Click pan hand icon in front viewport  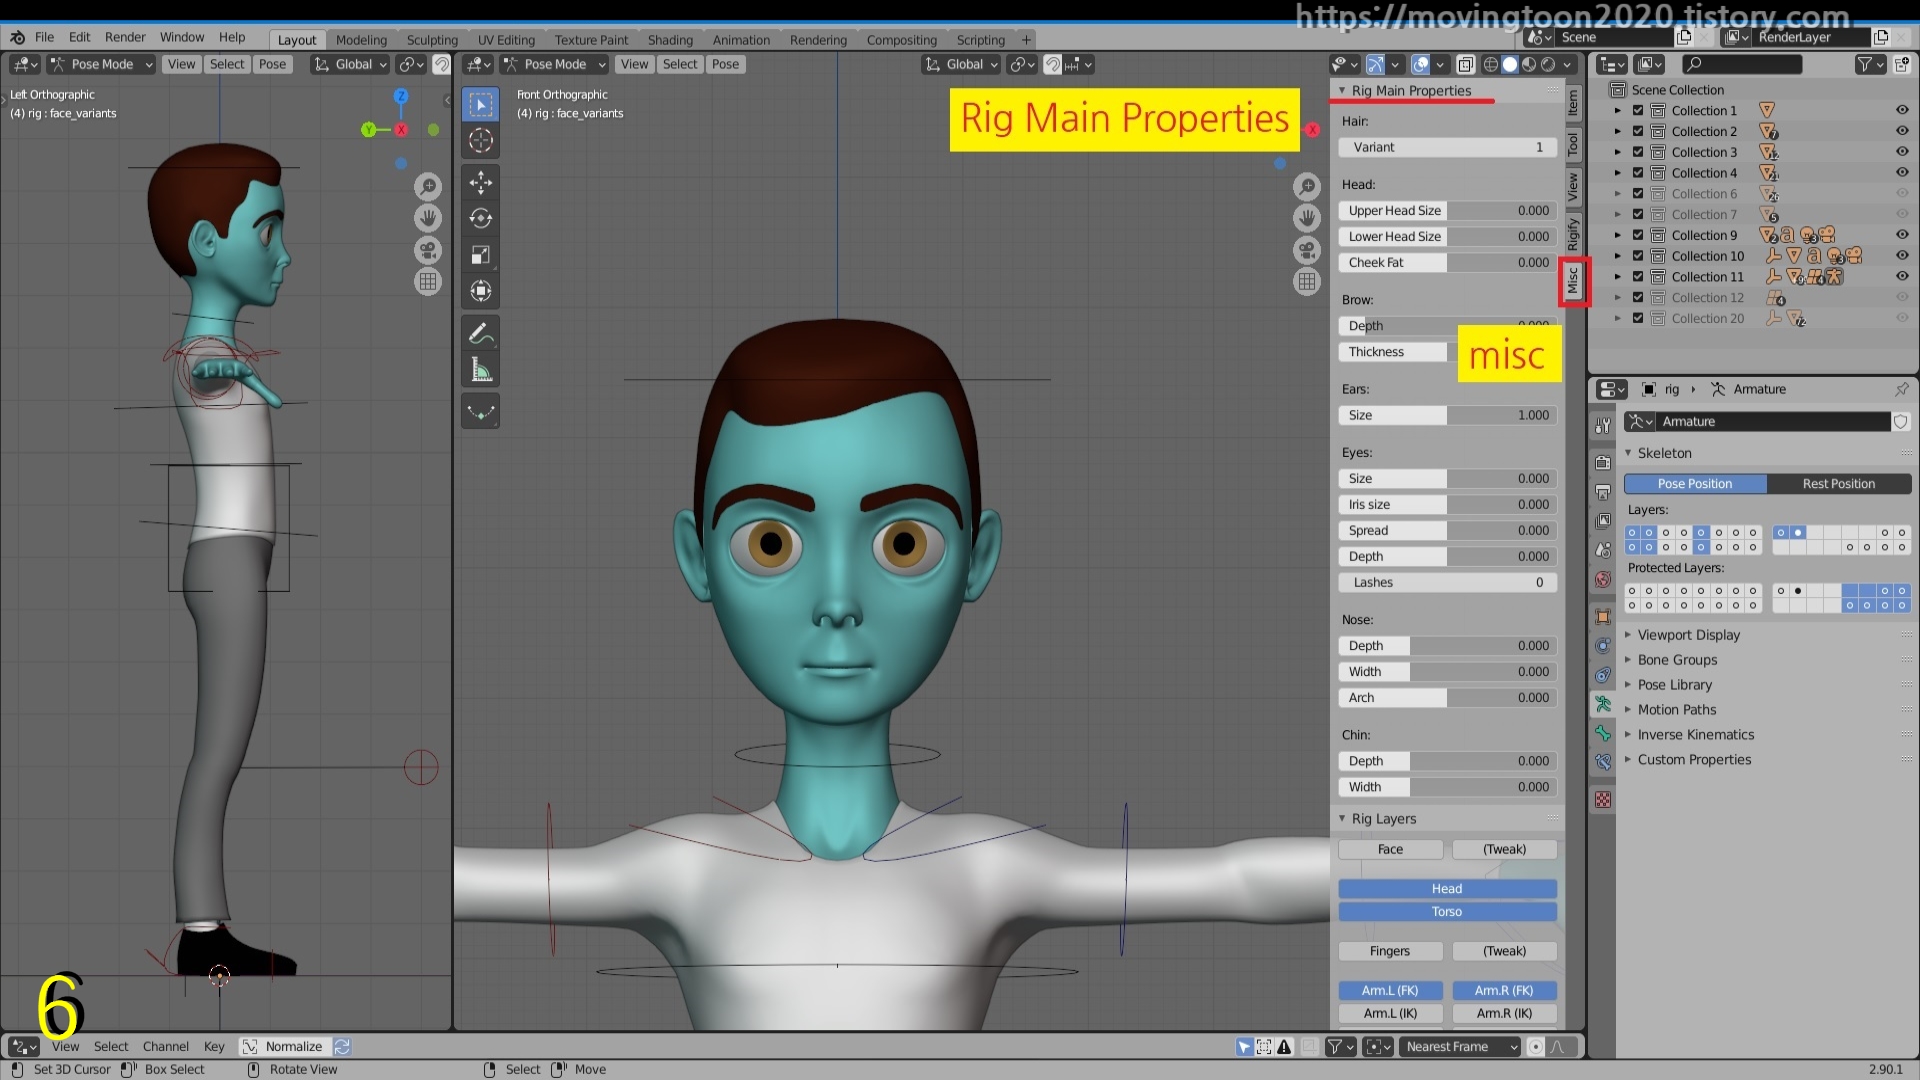point(1307,217)
